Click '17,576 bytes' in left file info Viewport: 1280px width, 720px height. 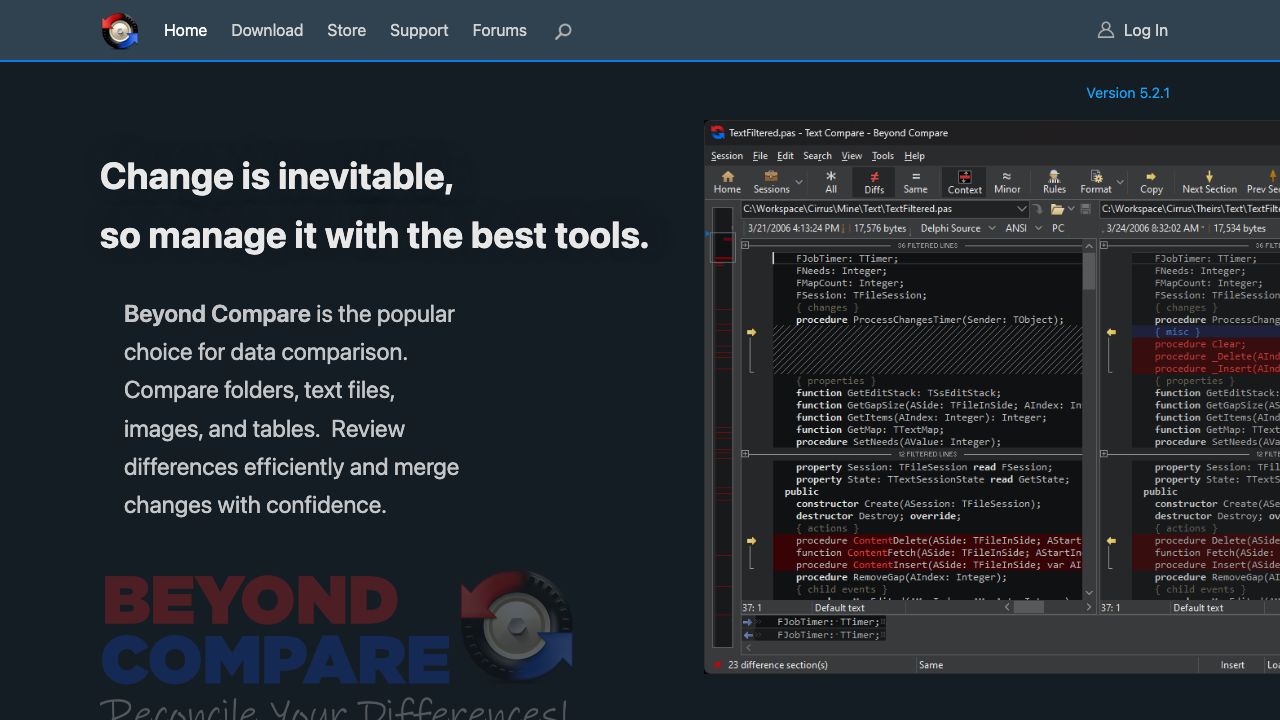[880, 228]
